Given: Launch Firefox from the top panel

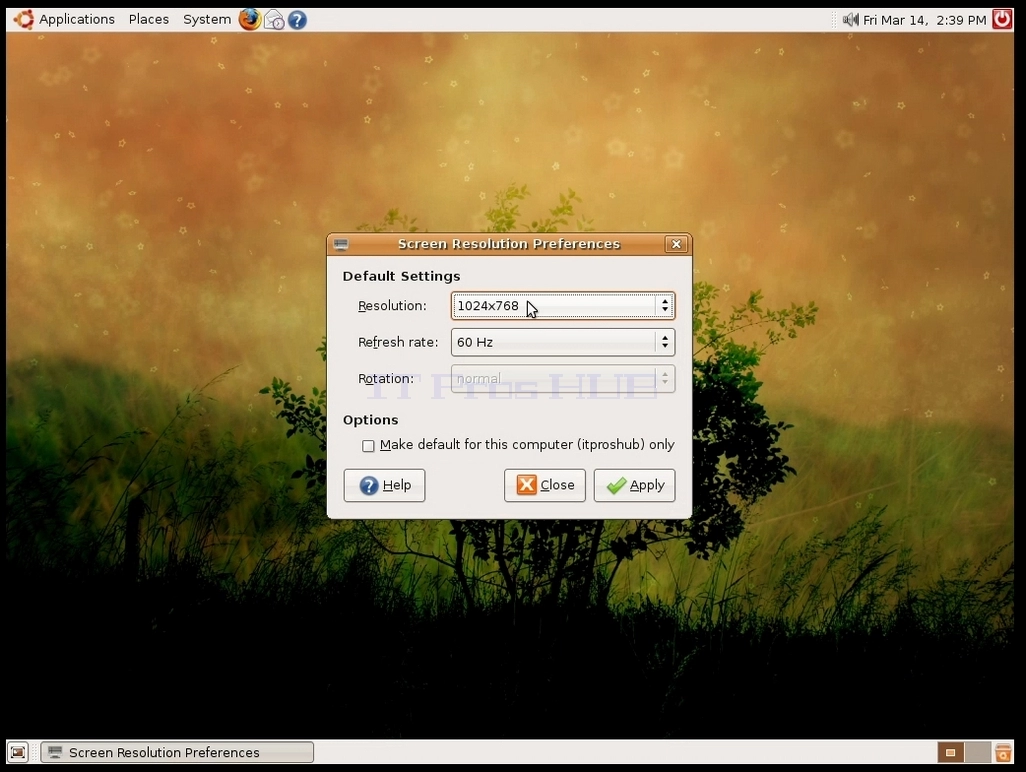Looking at the screenshot, I should pyautogui.click(x=249, y=20).
